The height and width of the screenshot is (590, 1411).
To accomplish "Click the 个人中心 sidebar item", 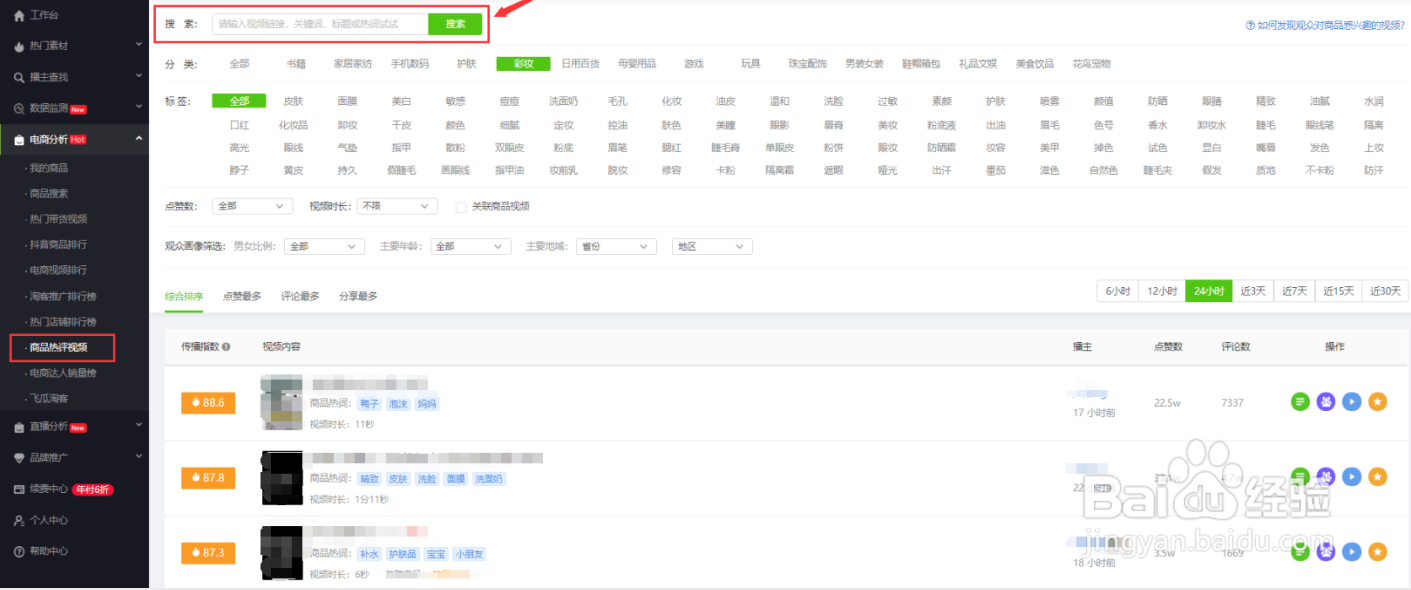I will click(x=41, y=520).
